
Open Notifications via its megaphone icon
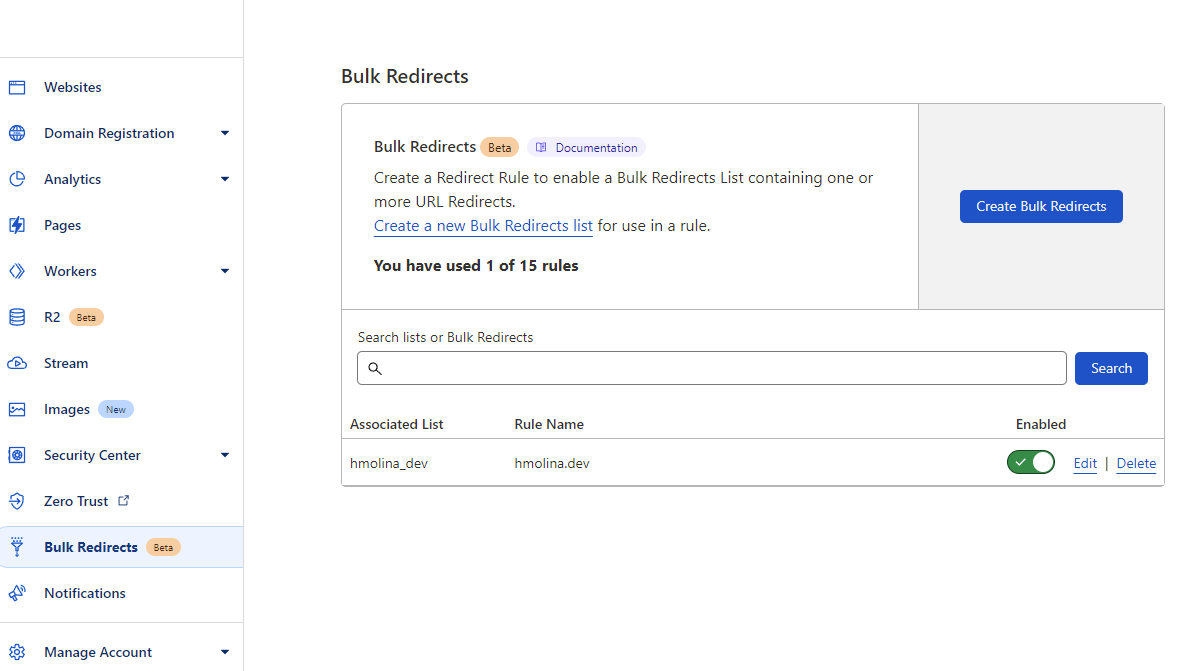click(x=16, y=593)
